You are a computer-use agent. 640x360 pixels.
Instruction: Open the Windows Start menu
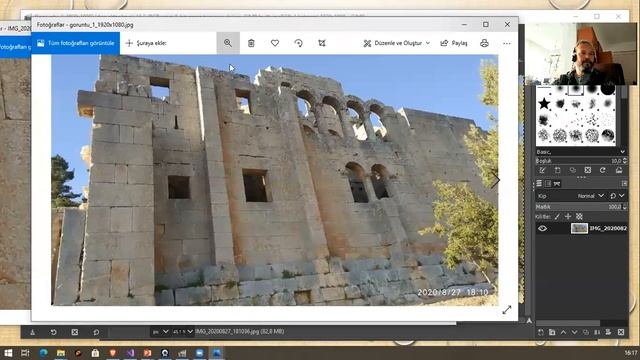pyautogui.click(x=8, y=353)
